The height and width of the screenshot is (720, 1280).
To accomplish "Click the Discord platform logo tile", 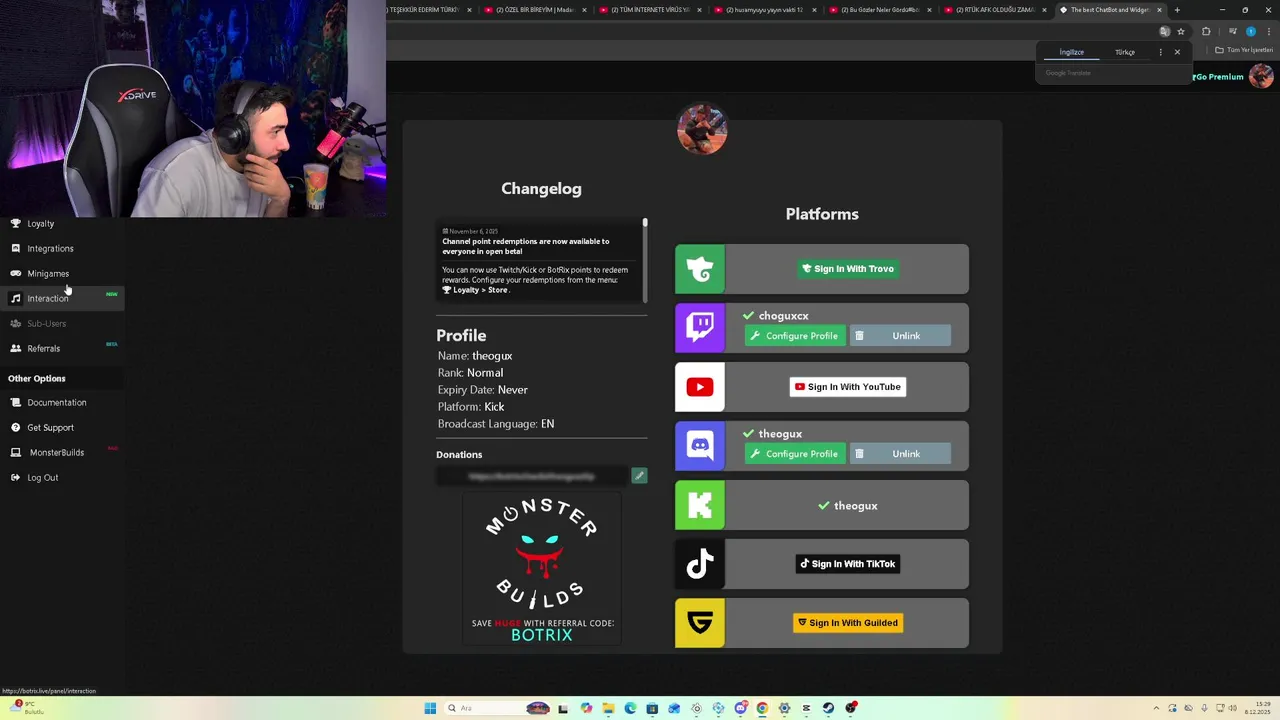I will click(700, 446).
